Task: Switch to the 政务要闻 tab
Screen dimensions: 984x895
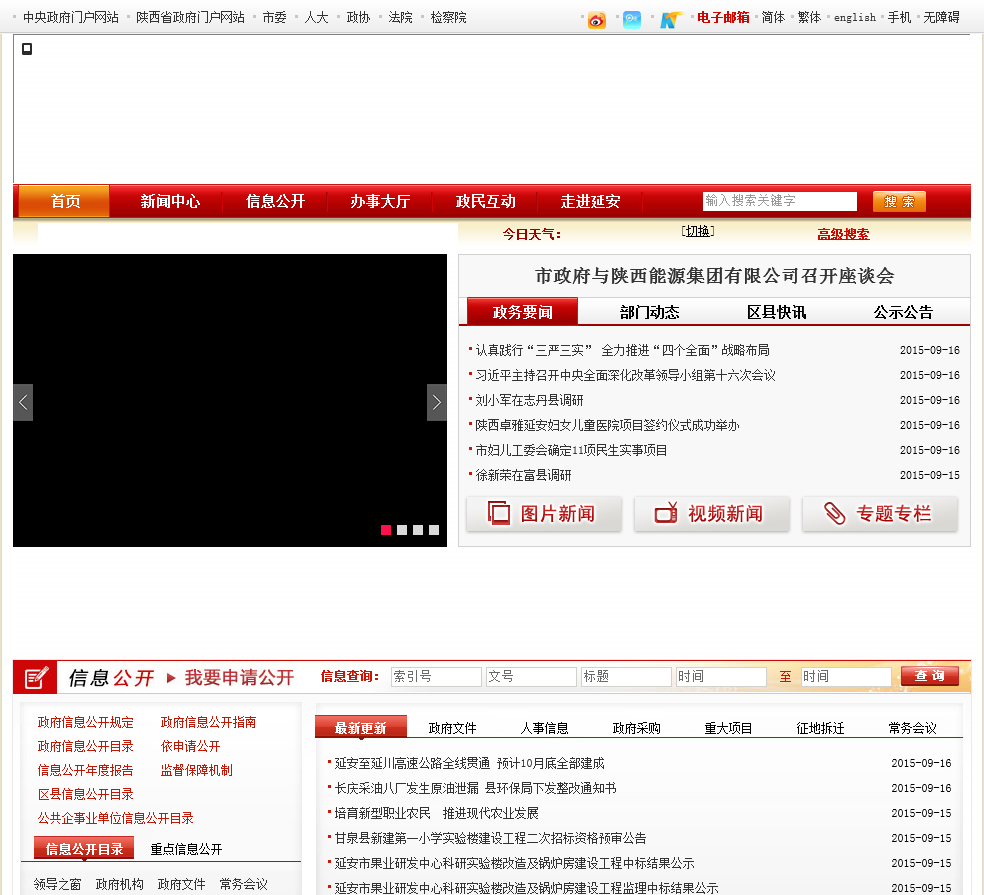Action: (x=522, y=312)
